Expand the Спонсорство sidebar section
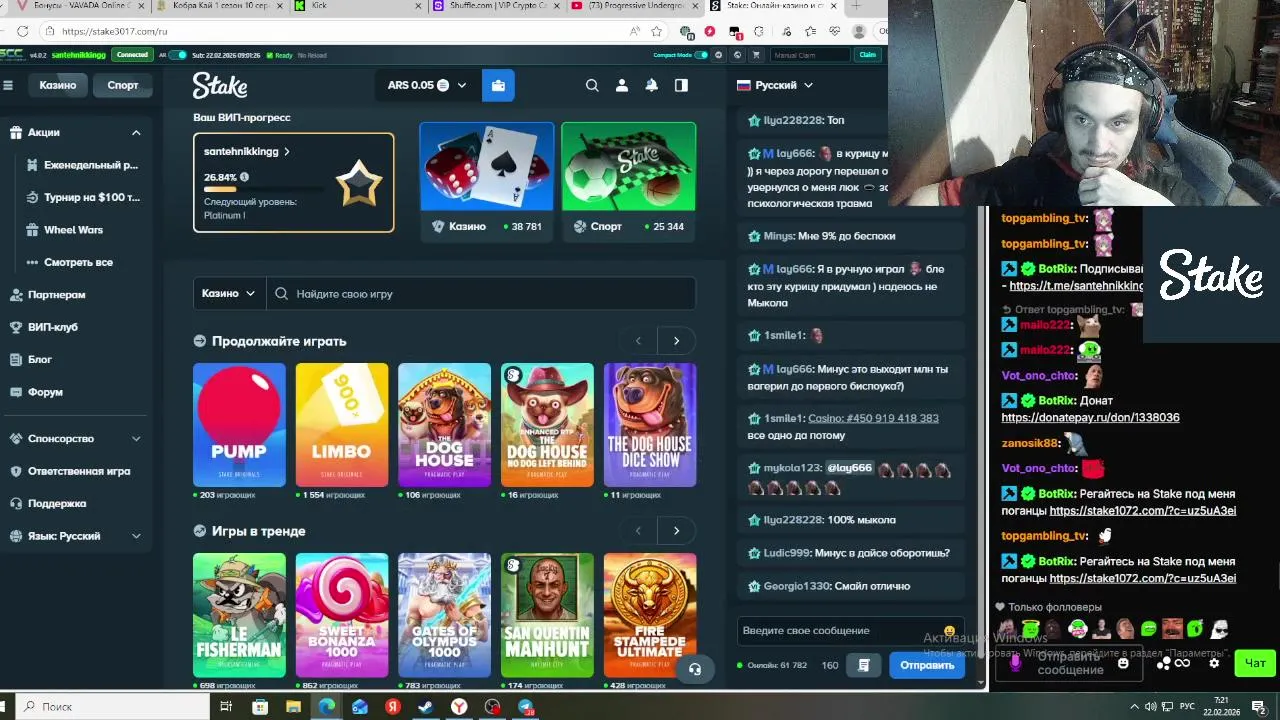The height and width of the screenshot is (720, 1280). pos(136,438)
